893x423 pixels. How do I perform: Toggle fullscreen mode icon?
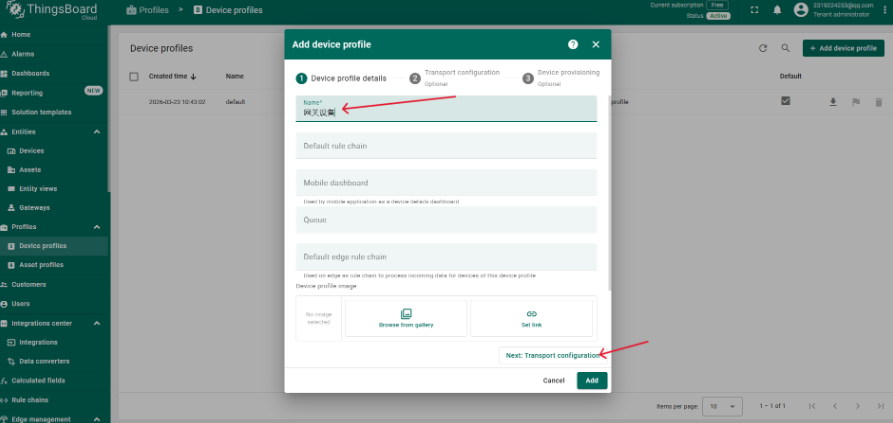[x=754, y=10]
